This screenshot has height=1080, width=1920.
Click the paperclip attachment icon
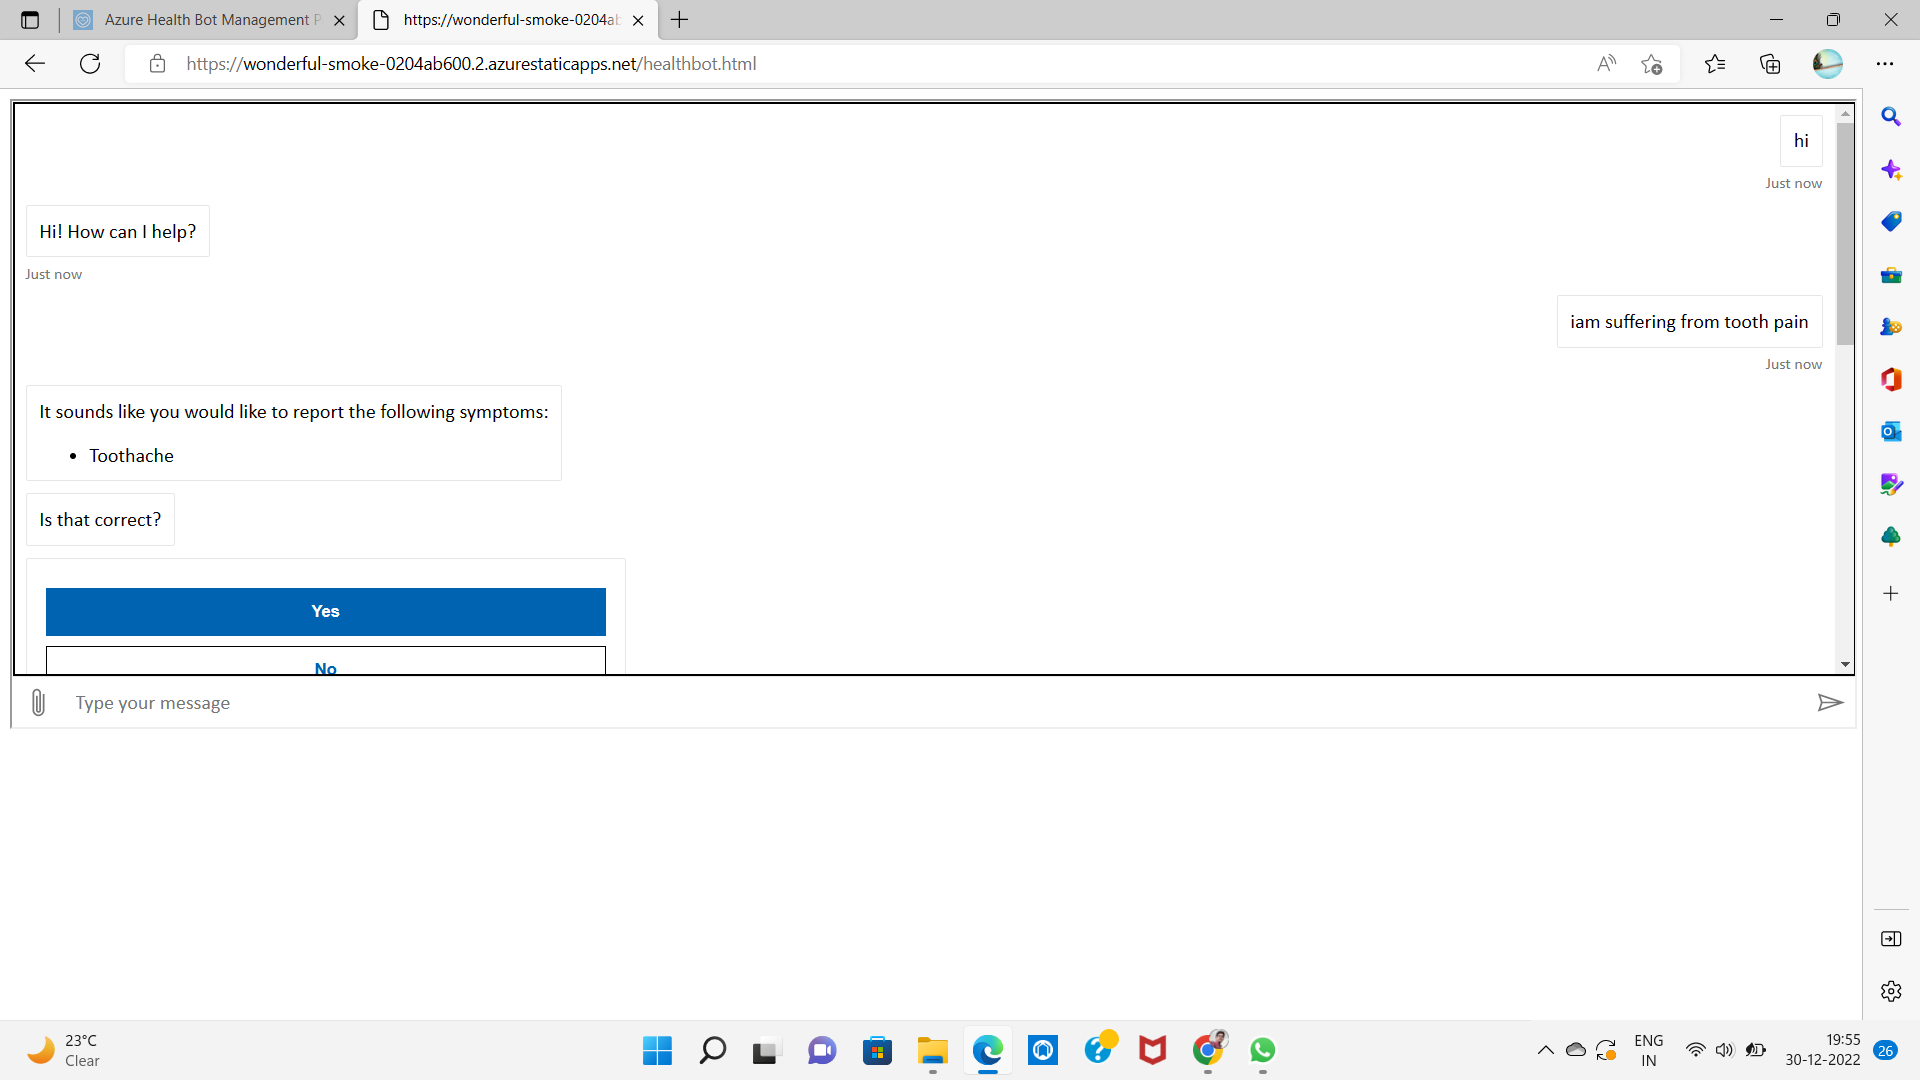38,703
